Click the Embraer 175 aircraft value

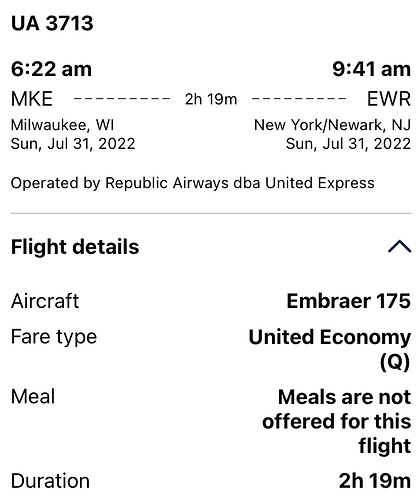coord(349,301)
